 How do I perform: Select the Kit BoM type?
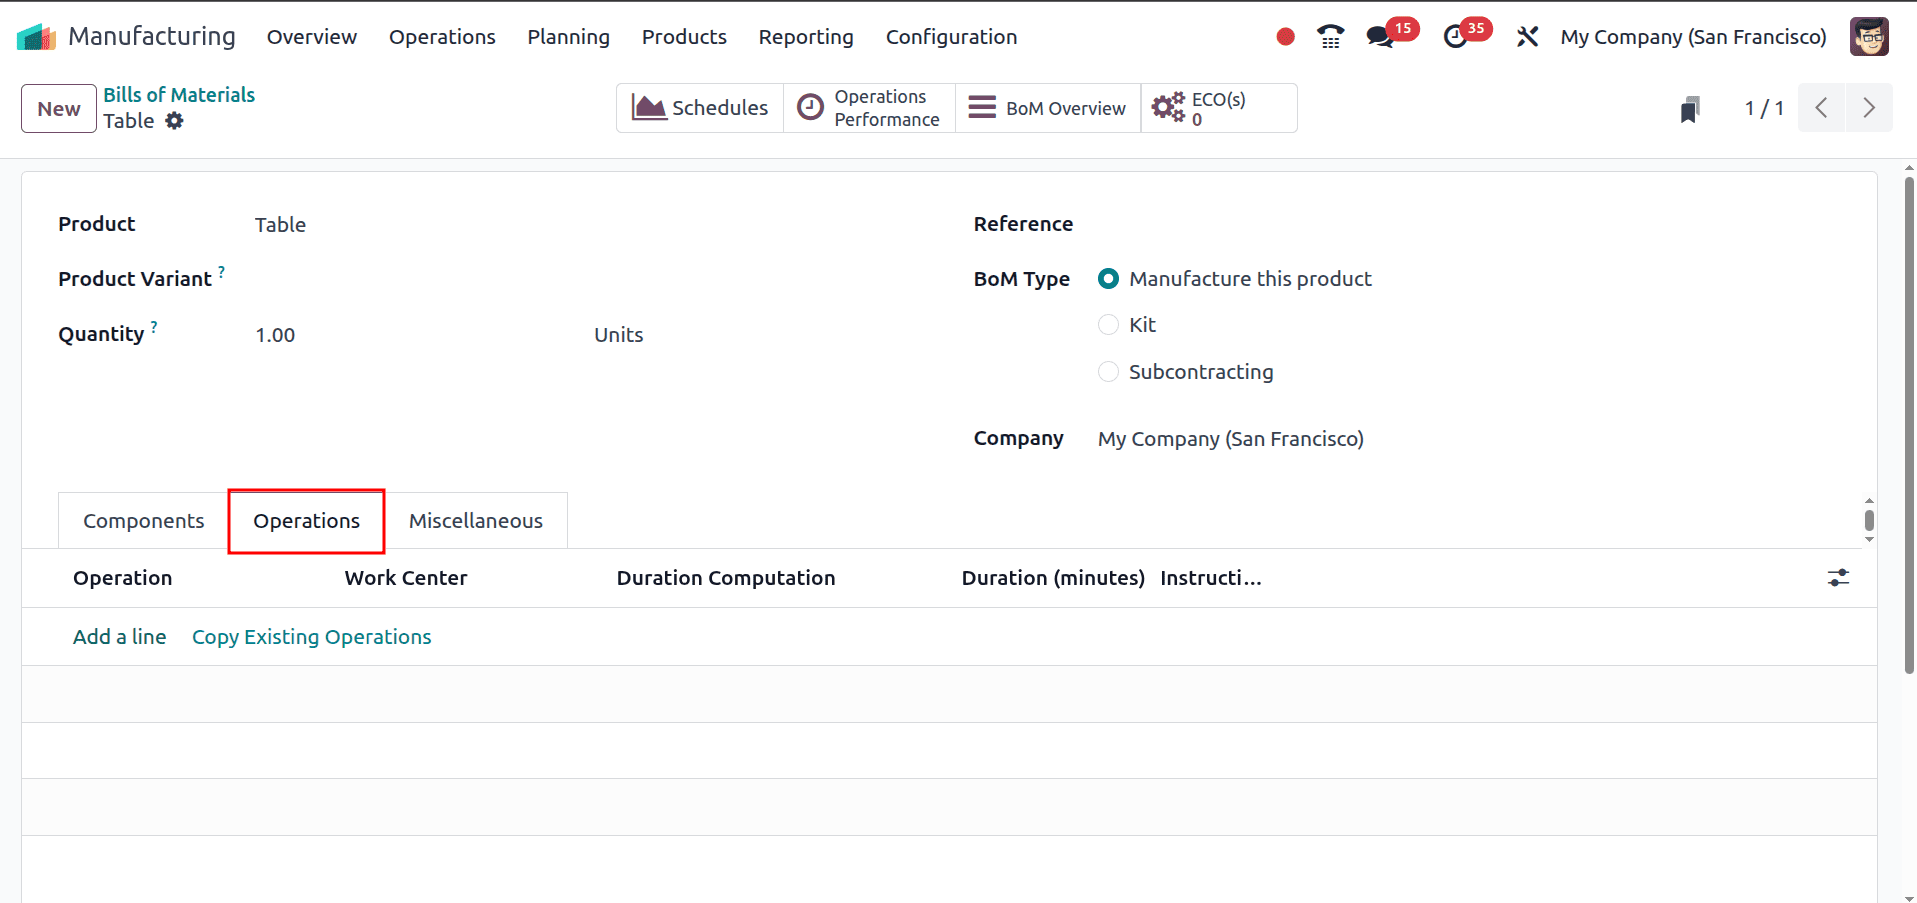1108,324
